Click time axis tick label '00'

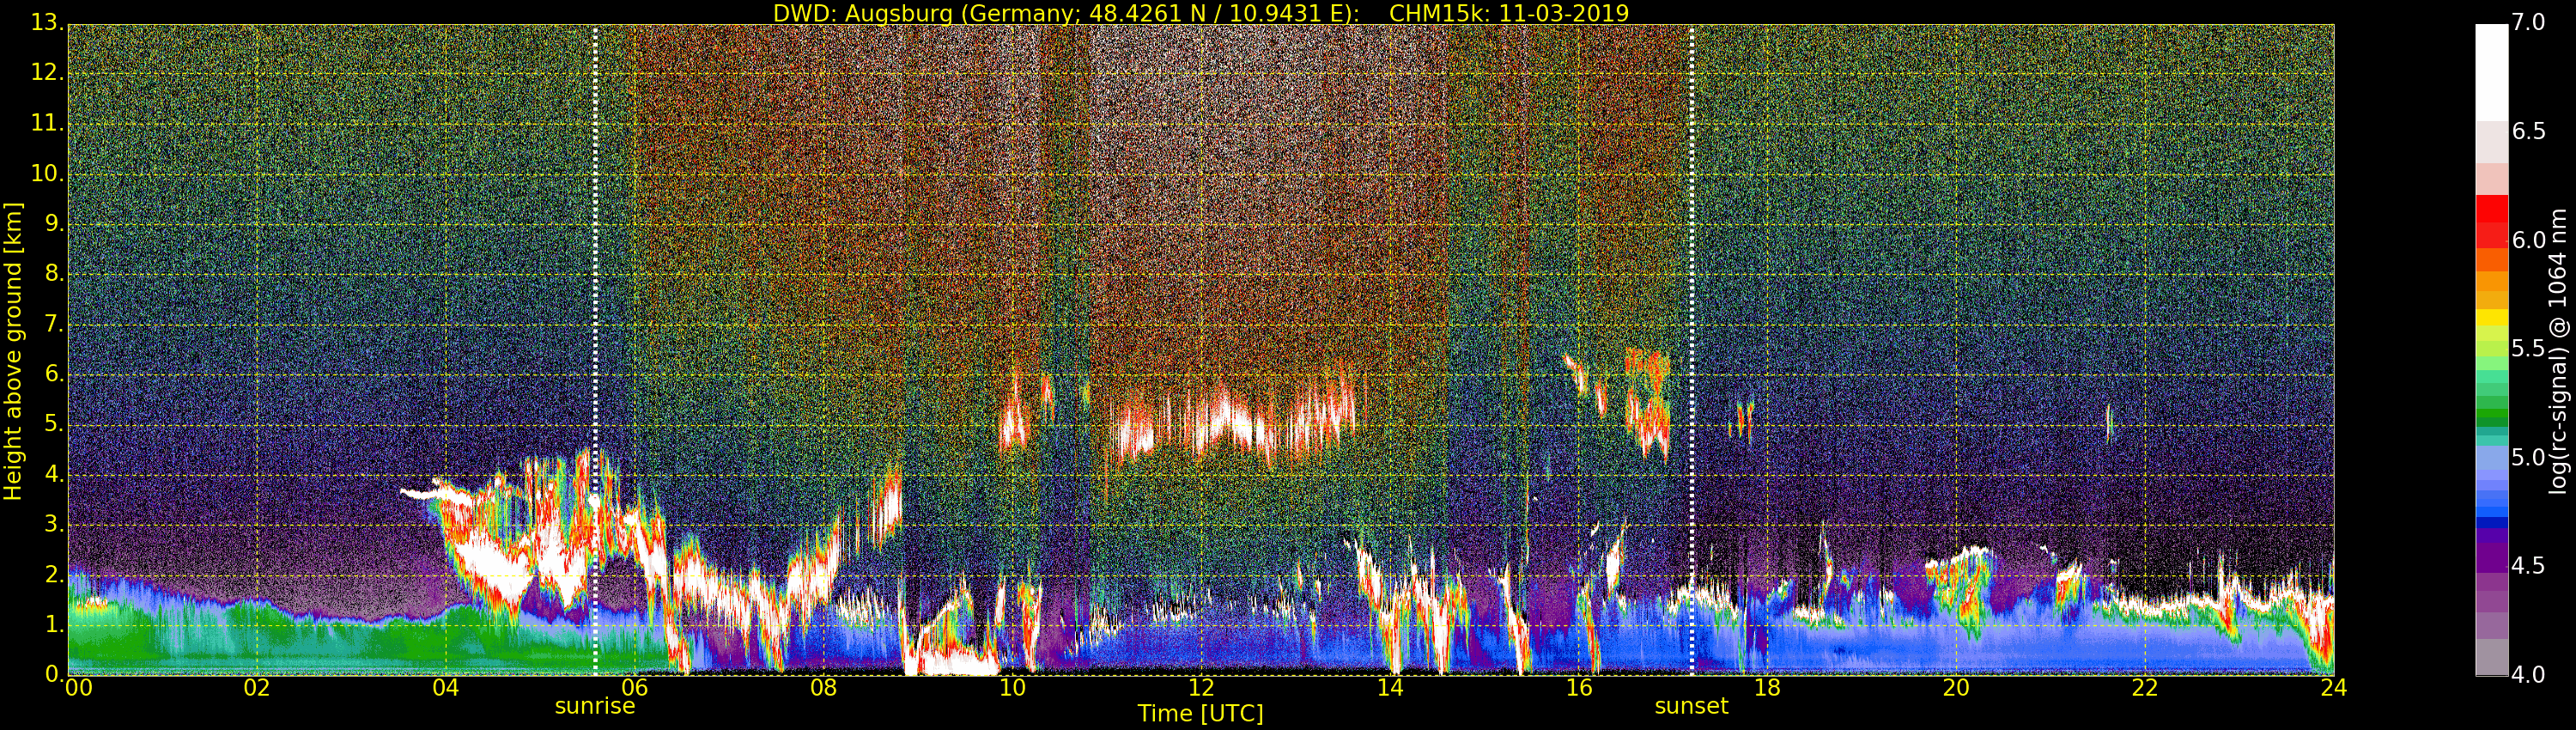(x=77, y=688)
